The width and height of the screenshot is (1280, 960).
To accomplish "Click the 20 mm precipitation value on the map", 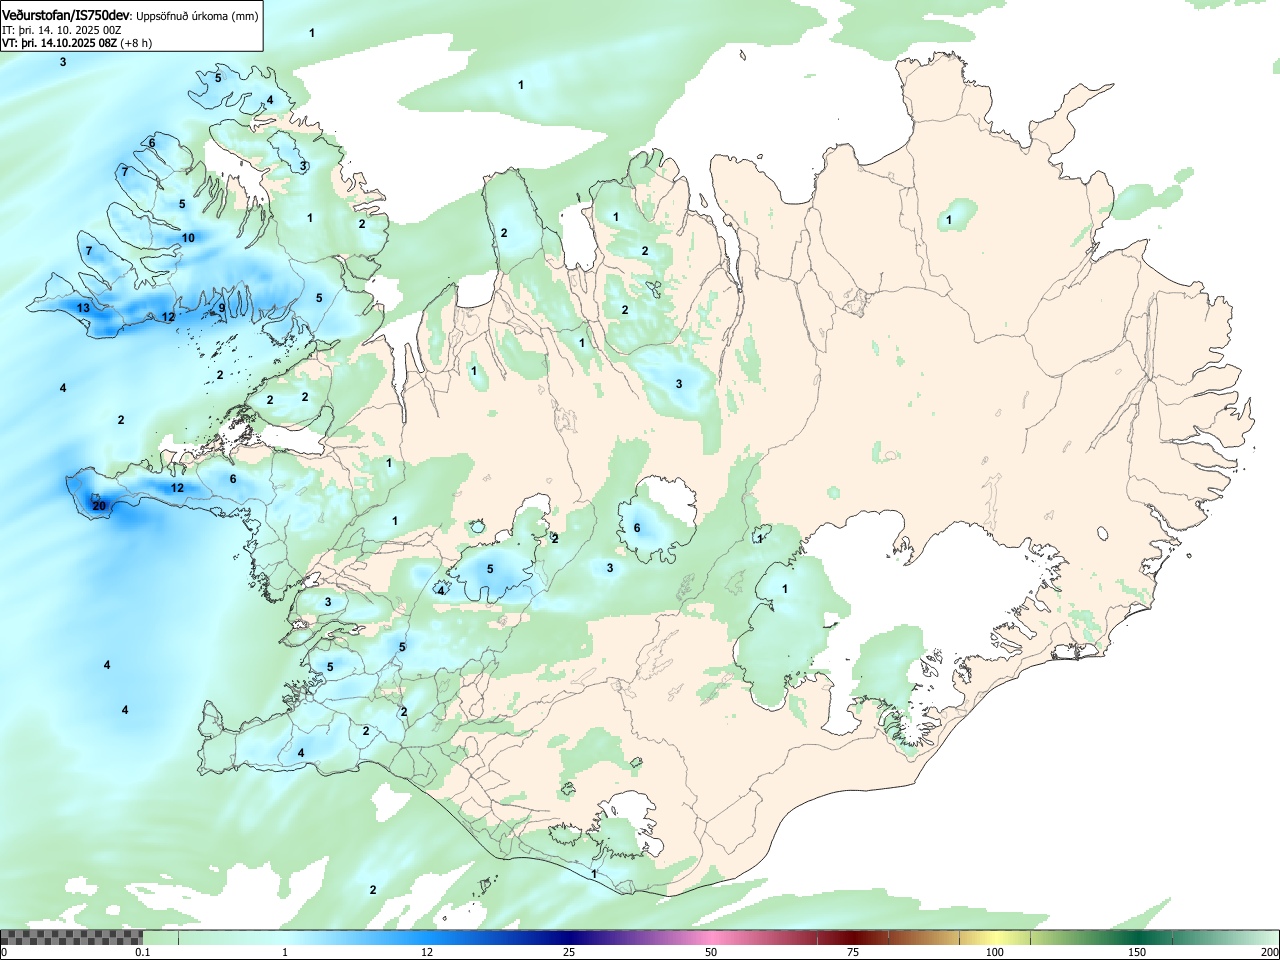I will pyautogui.click(x=99, y=506).
